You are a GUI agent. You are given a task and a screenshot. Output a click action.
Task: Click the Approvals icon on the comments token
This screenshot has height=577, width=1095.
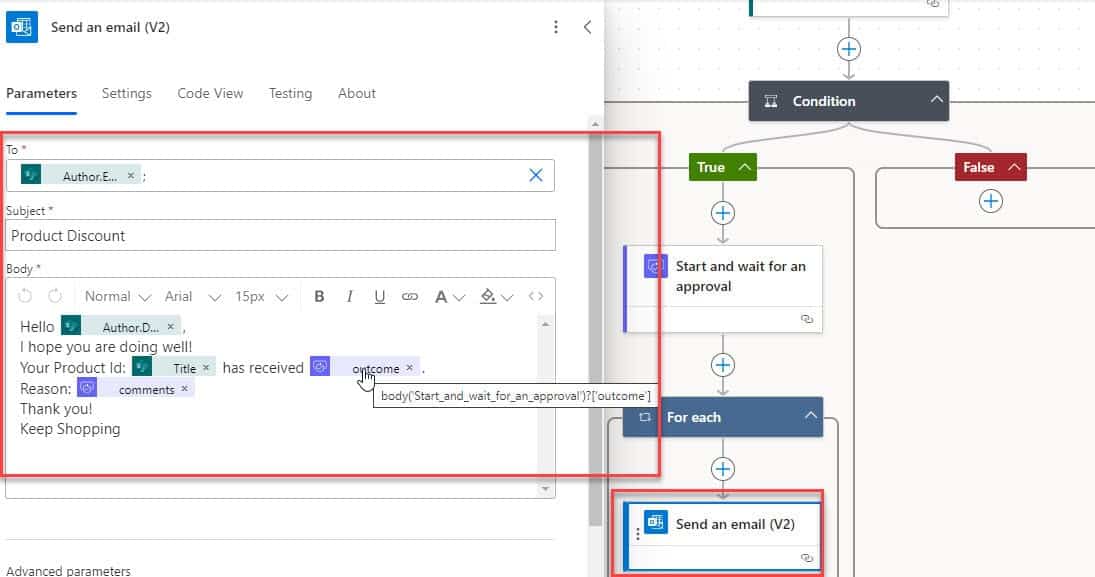(x=87, y=388)
